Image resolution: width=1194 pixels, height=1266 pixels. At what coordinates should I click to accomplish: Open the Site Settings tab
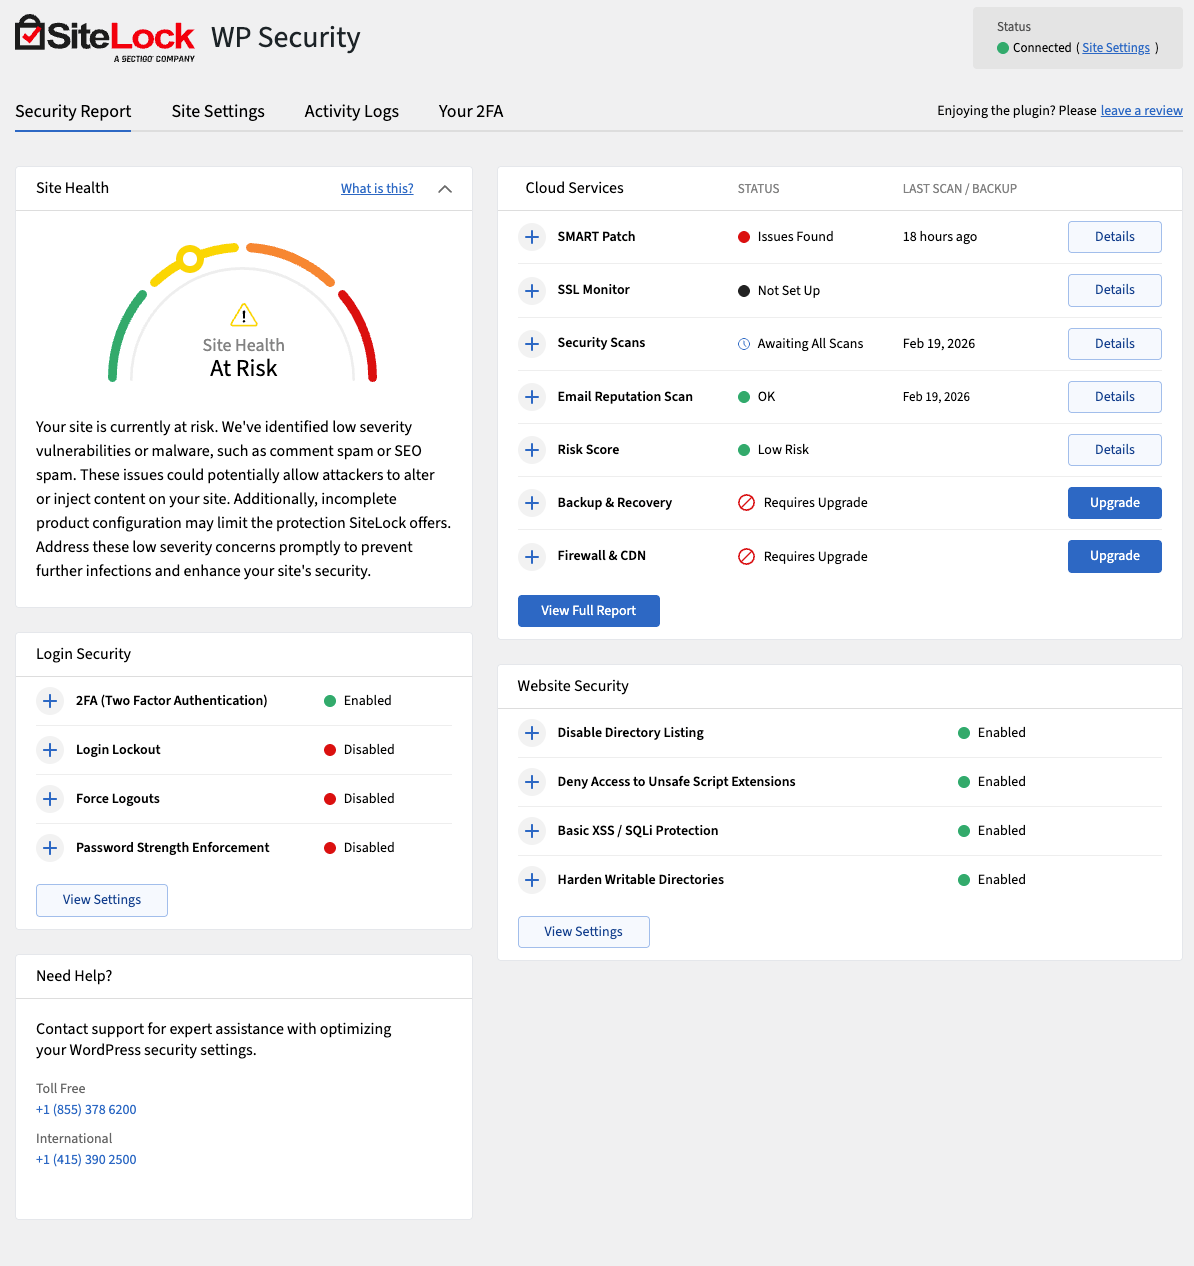tap(218, 111)
